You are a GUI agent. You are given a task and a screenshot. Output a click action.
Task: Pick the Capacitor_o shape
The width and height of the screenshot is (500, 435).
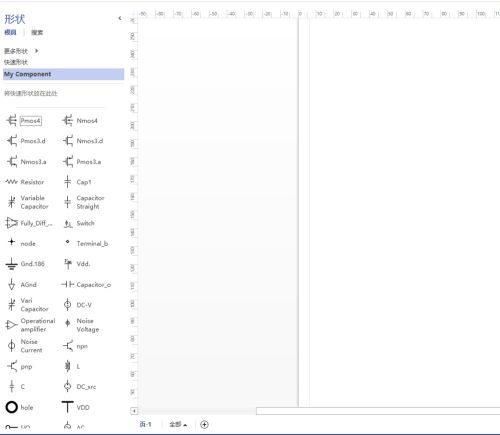86,284
